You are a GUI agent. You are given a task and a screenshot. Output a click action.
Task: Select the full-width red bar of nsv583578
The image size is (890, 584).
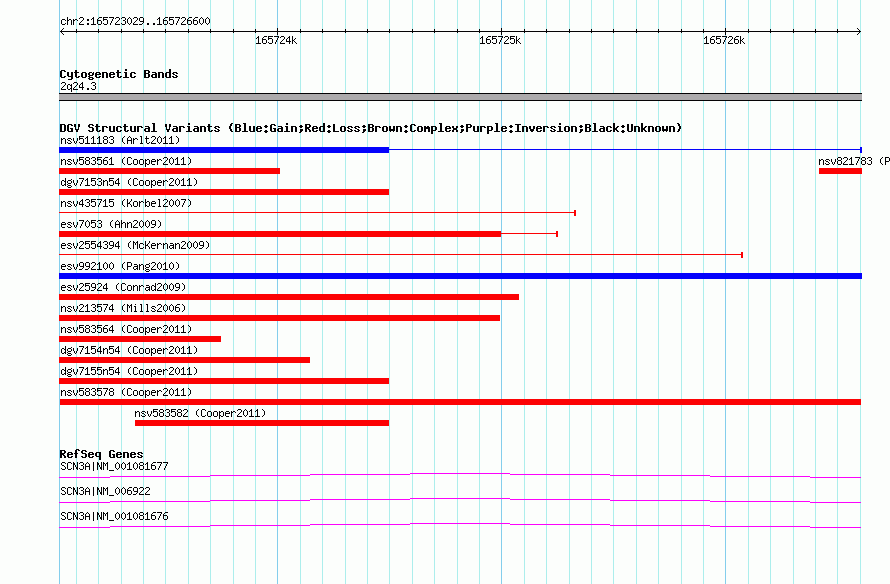pyautogui.click(x=460, y=402)
